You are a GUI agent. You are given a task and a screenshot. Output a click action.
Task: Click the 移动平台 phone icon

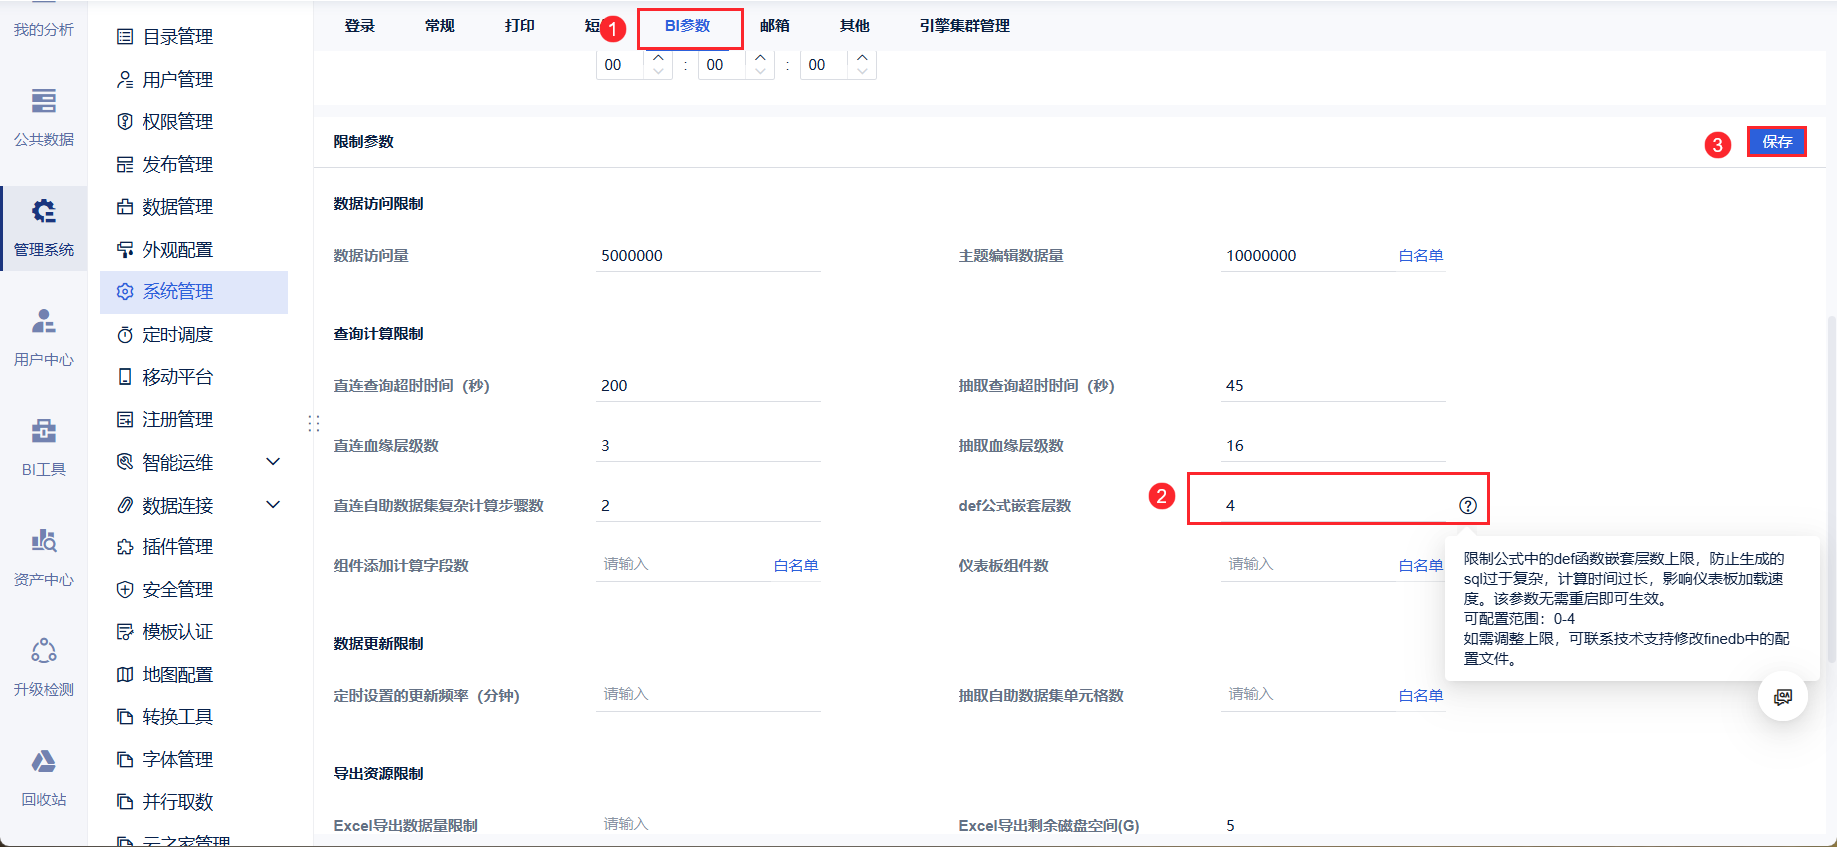(125, 377)
